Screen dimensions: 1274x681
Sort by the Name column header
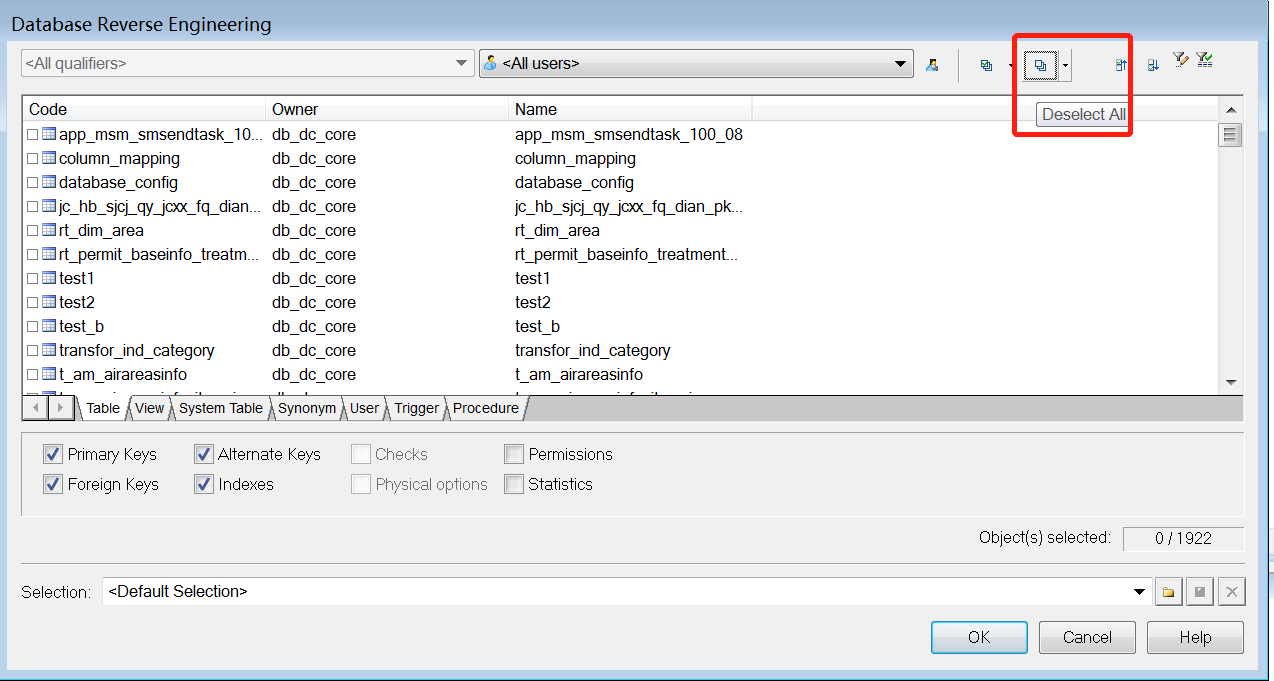coord(630,109)
